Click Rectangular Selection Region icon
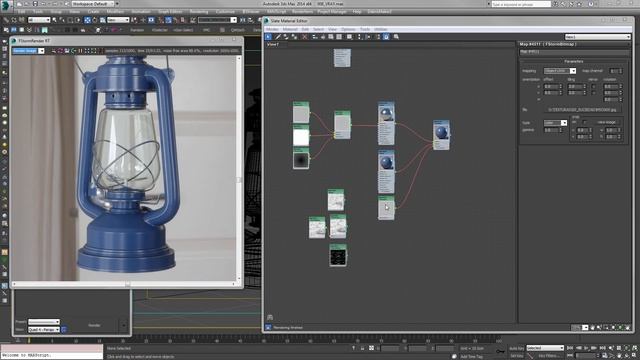 [70, 20]
